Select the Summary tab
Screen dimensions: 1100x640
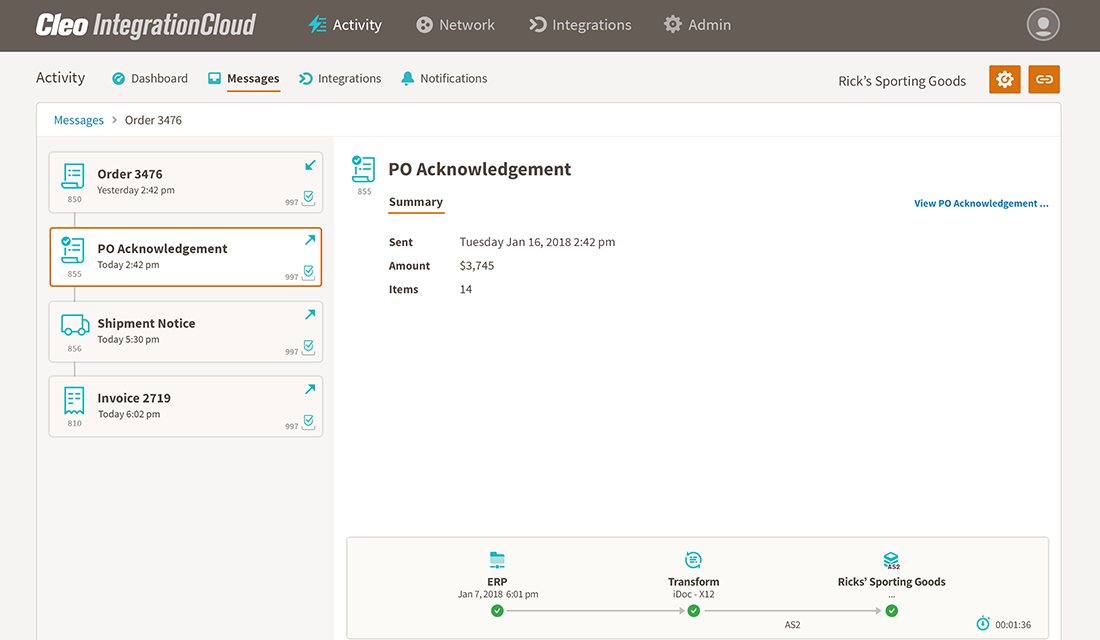(x=416, y=202)
